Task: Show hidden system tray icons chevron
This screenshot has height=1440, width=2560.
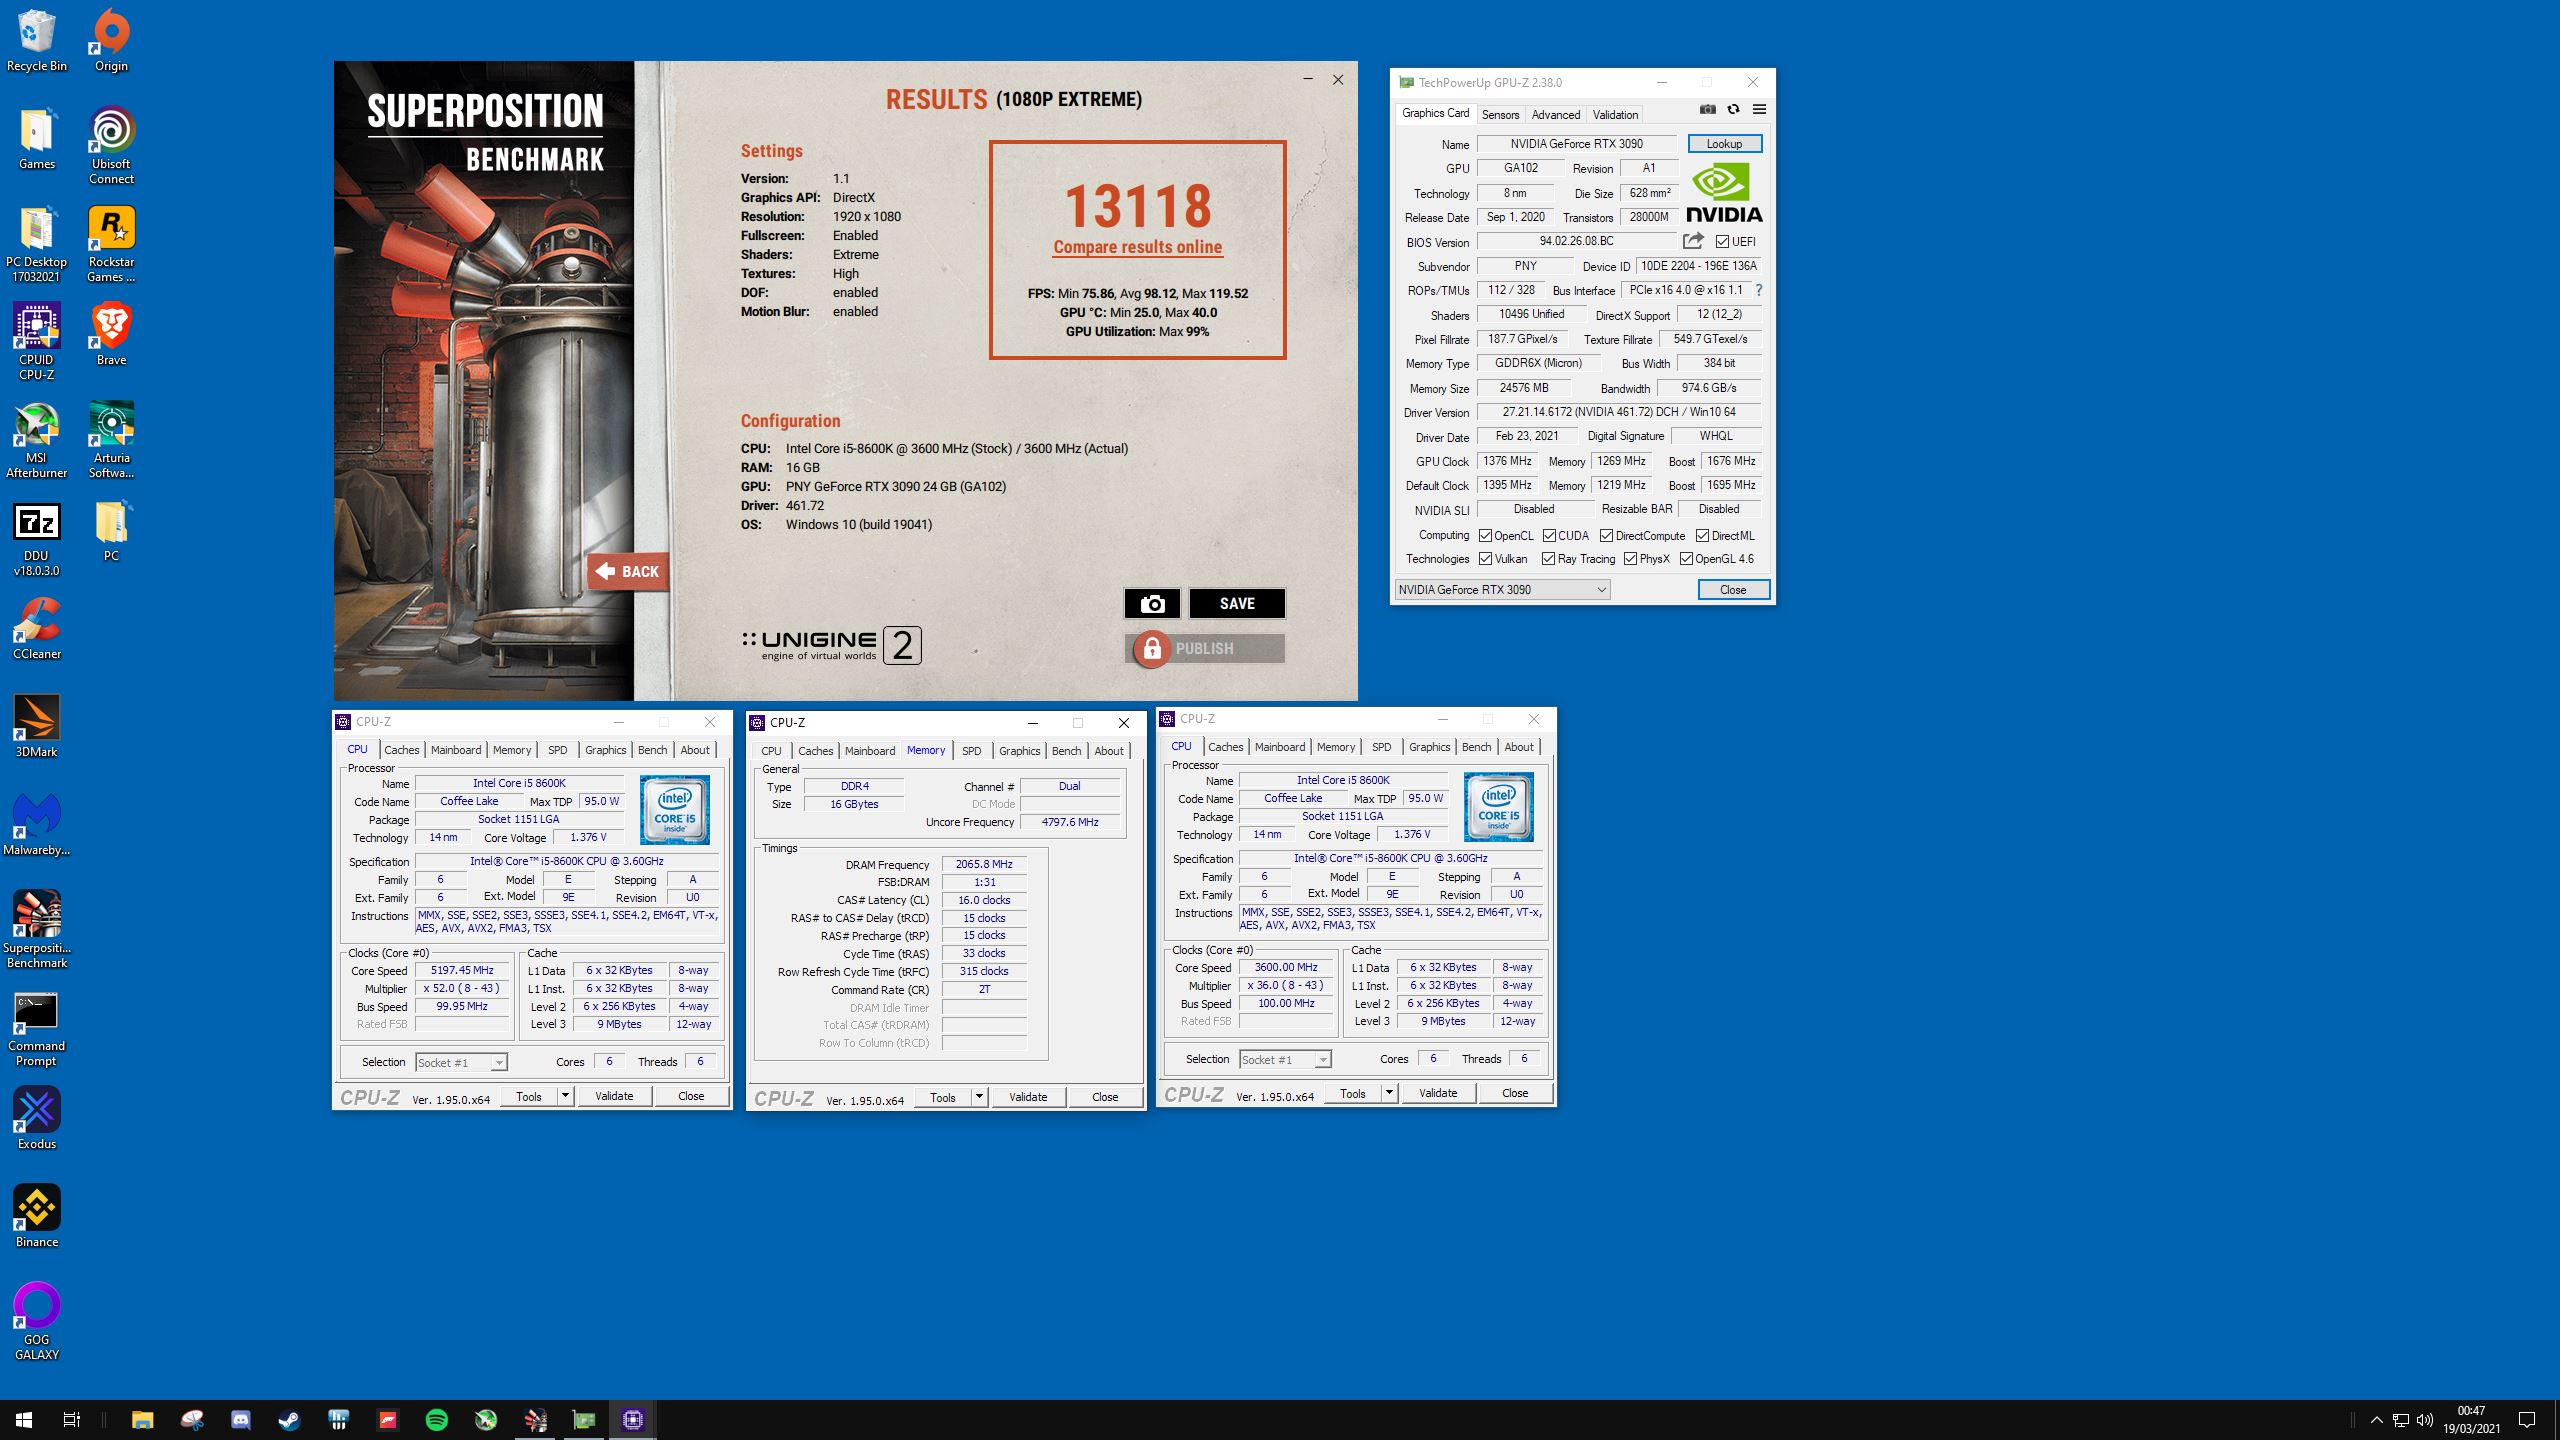Action: pyautogui.click(x=2377, y=1420)
